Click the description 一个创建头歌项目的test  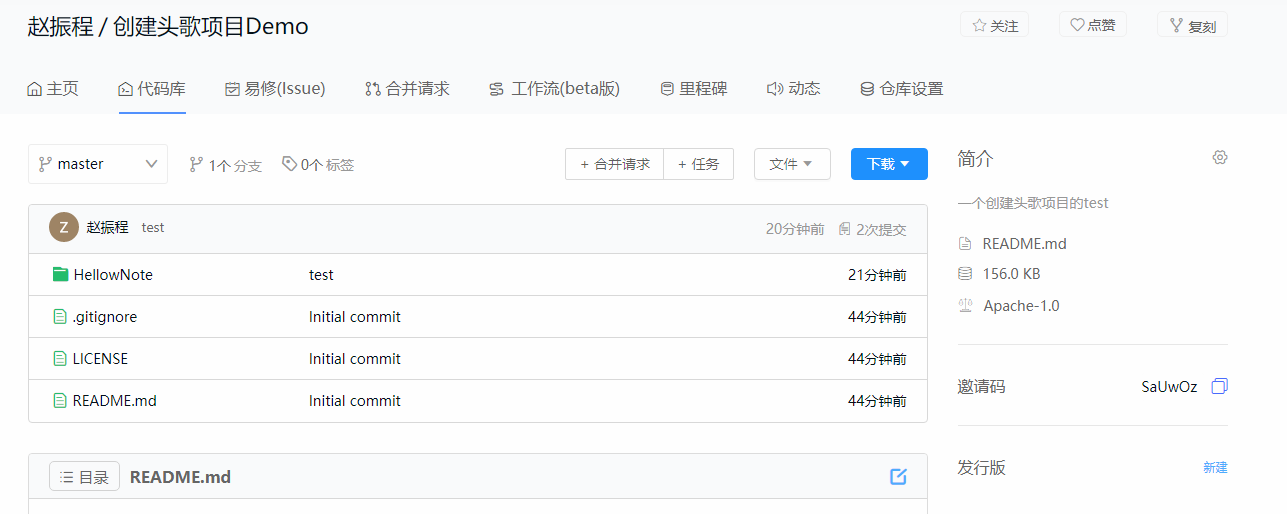pyautogui.click(x=1033, y=203)
